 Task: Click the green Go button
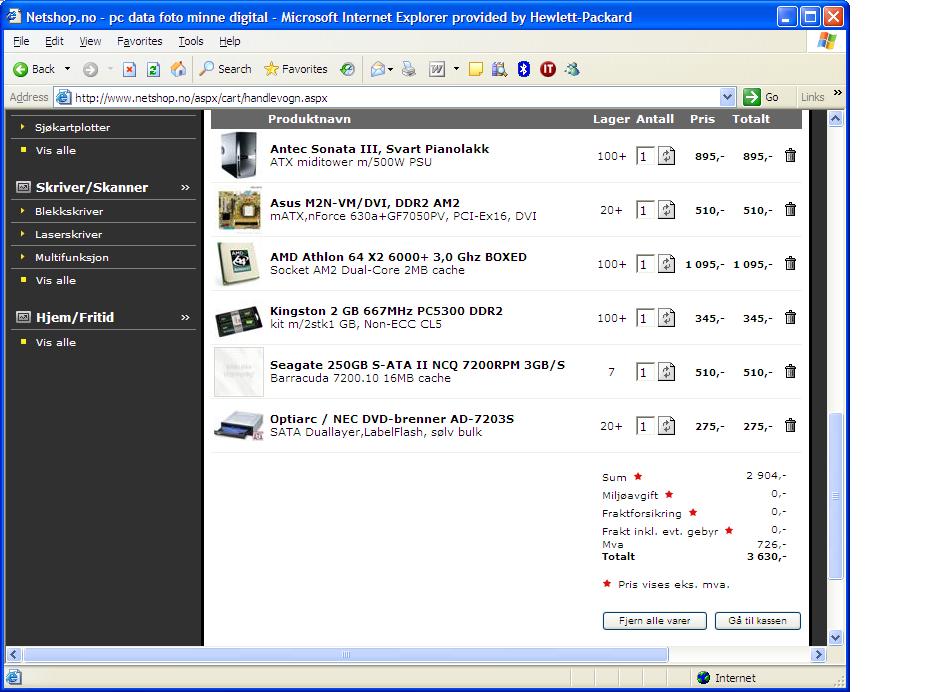[x=761, y=97]
